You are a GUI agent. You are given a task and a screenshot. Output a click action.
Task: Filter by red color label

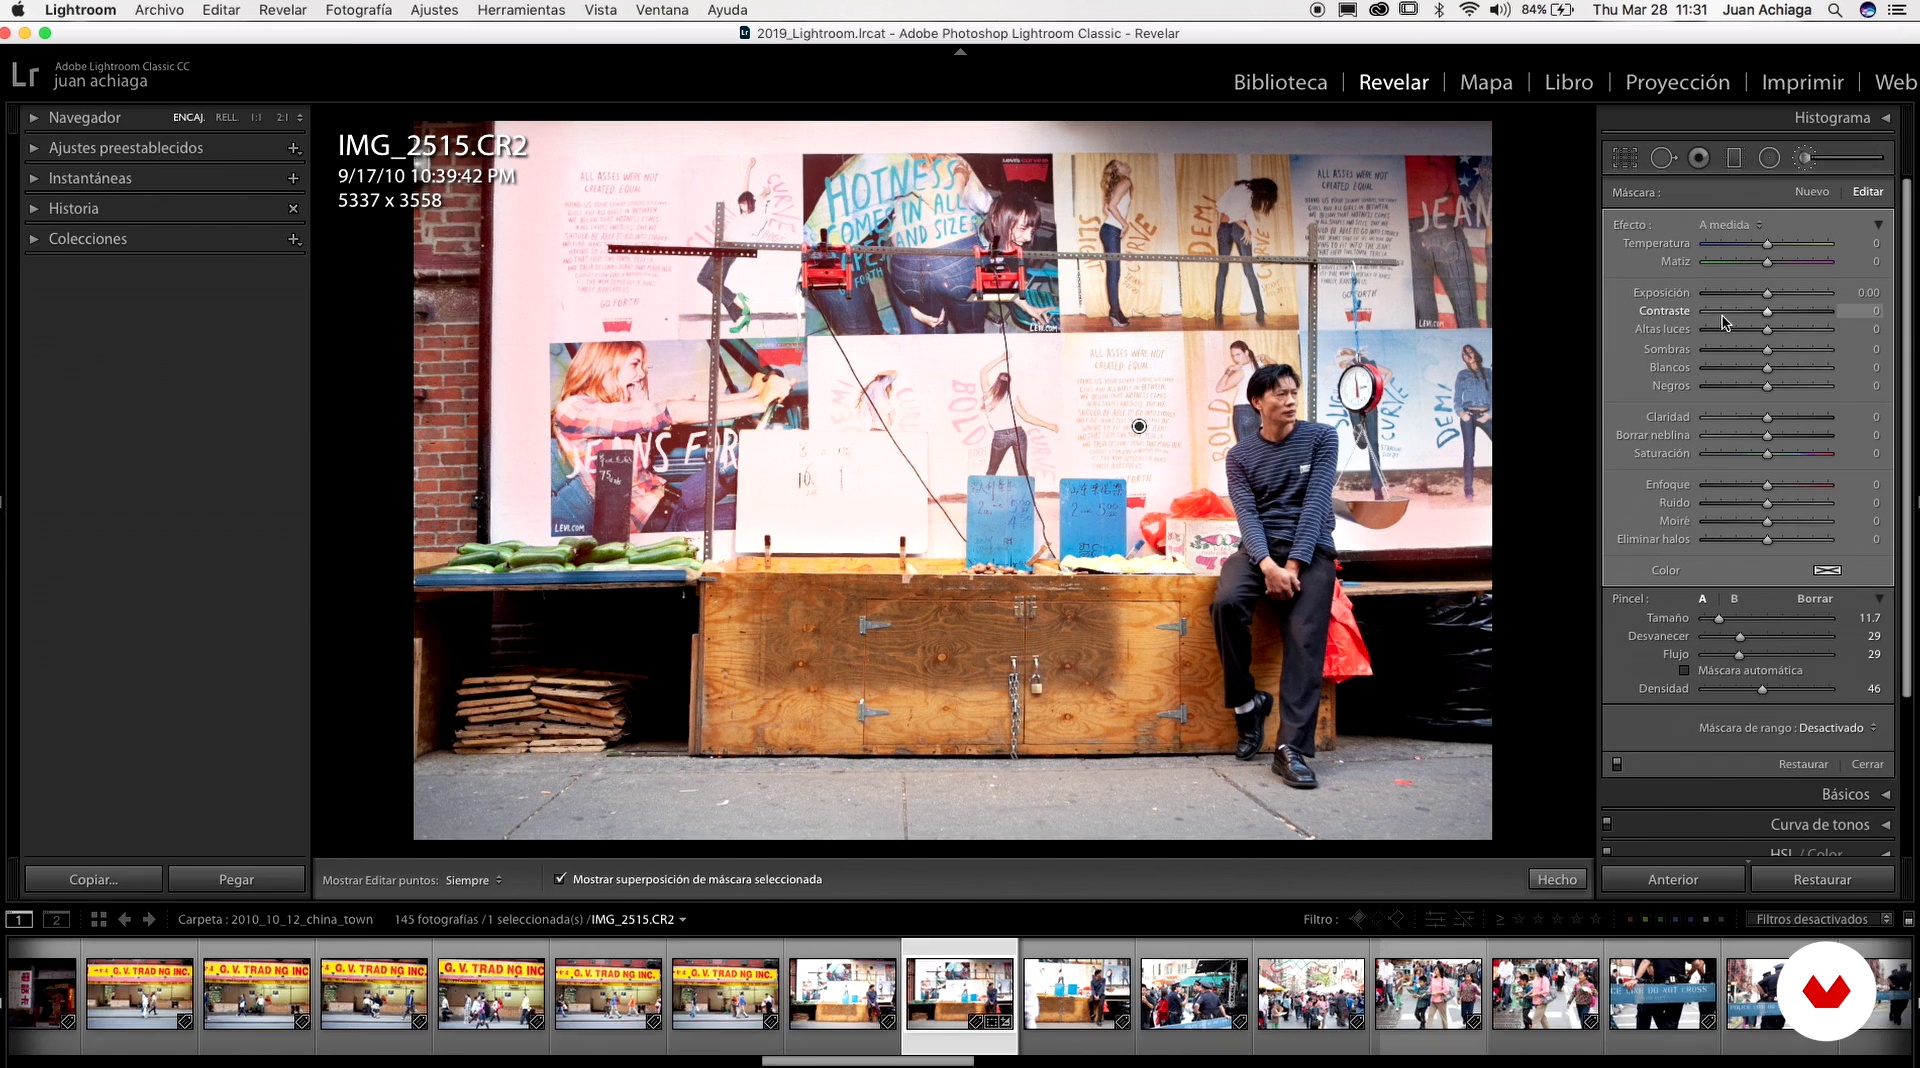point(1630,919)
